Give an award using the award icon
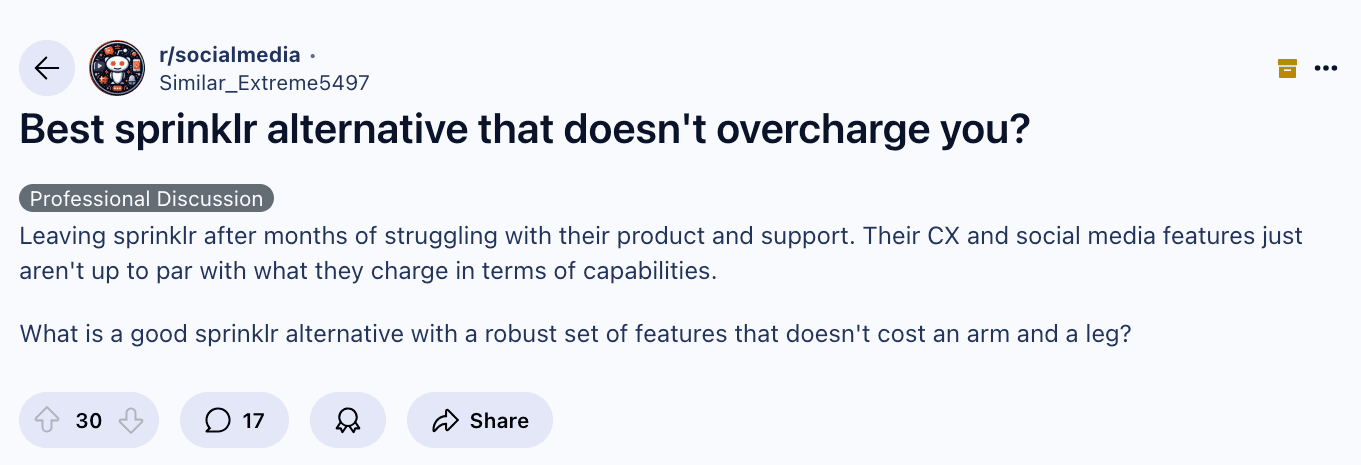The image size is (1361, 465). (x=347, y=420)
